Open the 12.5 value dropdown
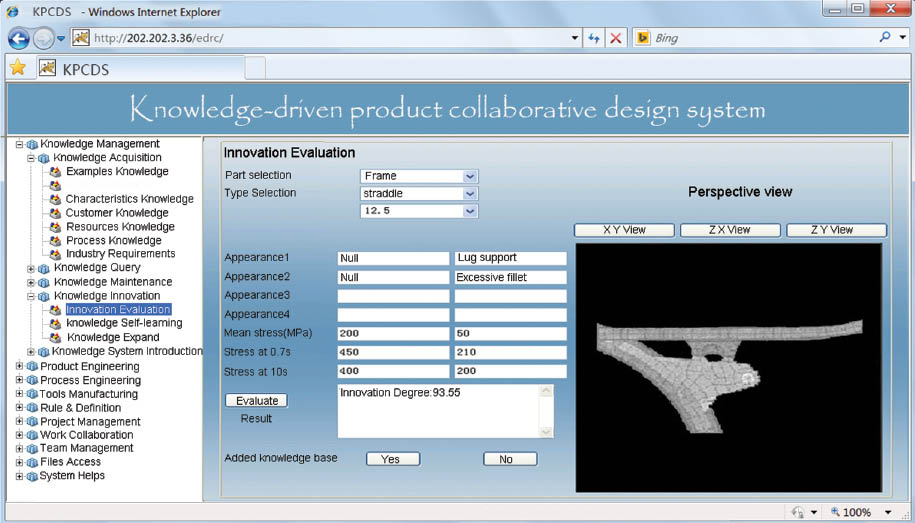The height and width of the screenshot is (523, 915). pyautogui.click(x=470, y=211)
